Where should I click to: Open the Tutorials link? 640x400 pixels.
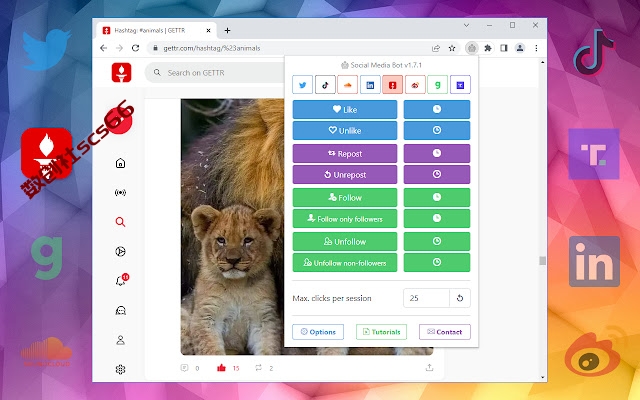381,332
